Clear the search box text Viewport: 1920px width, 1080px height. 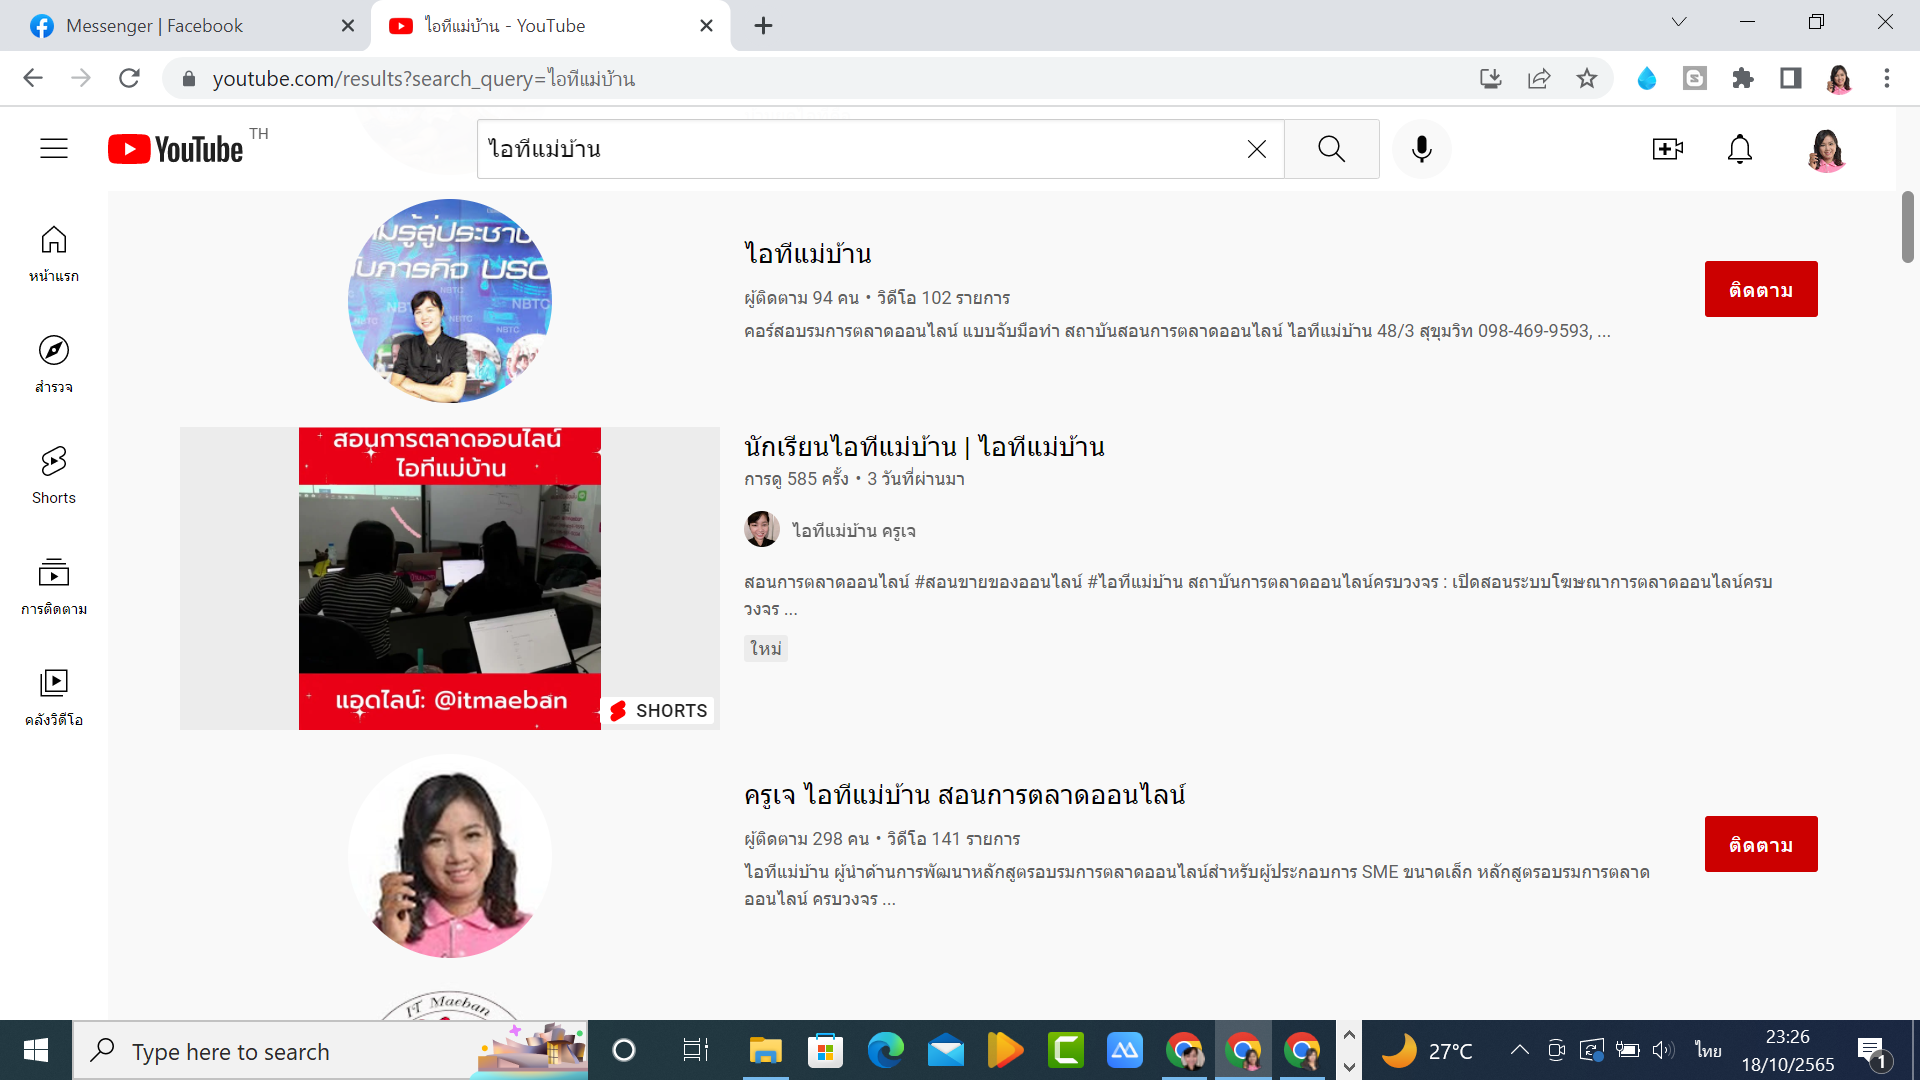(x=1257, y=149)
